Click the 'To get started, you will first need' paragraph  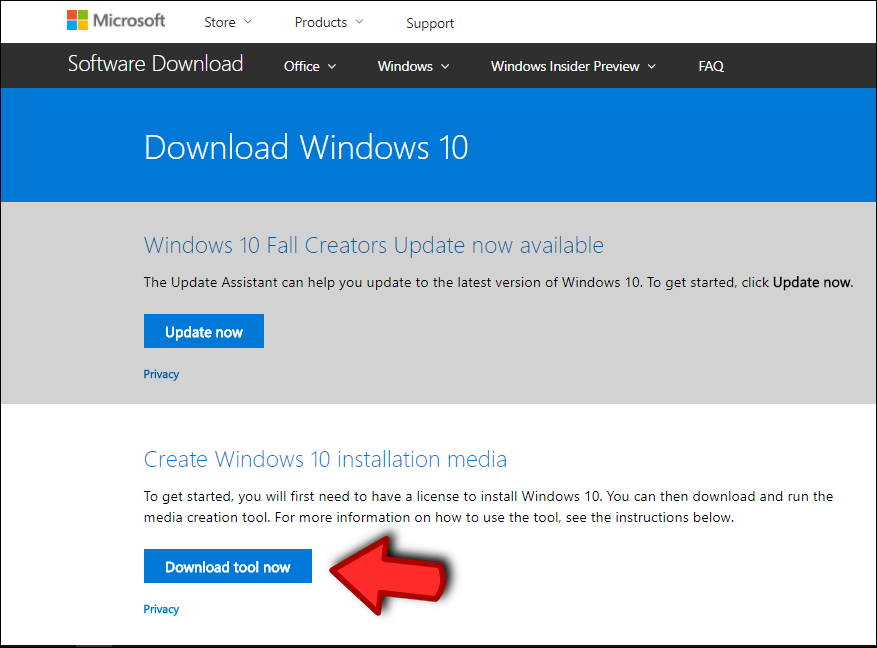pos(488,507)
